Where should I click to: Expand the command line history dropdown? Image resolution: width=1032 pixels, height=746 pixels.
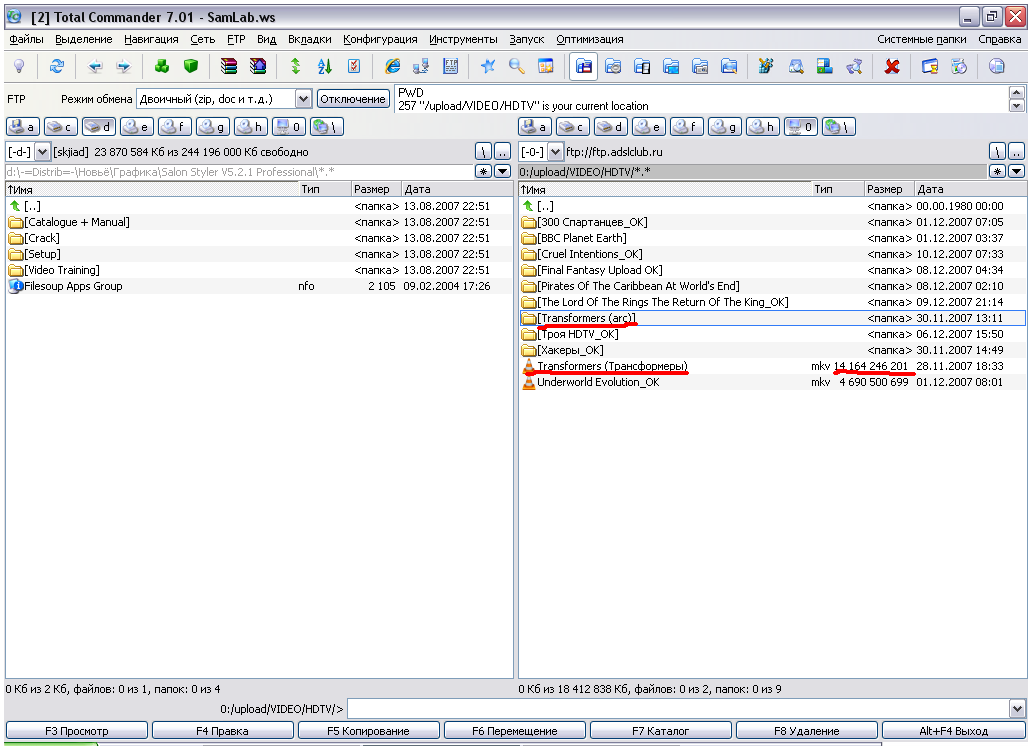tap(1018, 708)
